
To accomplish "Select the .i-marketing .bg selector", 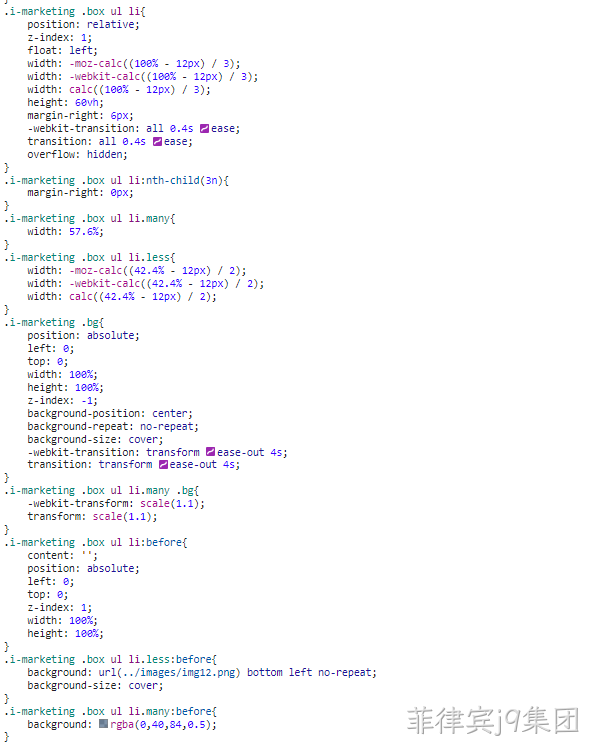I will coord(51,323).
